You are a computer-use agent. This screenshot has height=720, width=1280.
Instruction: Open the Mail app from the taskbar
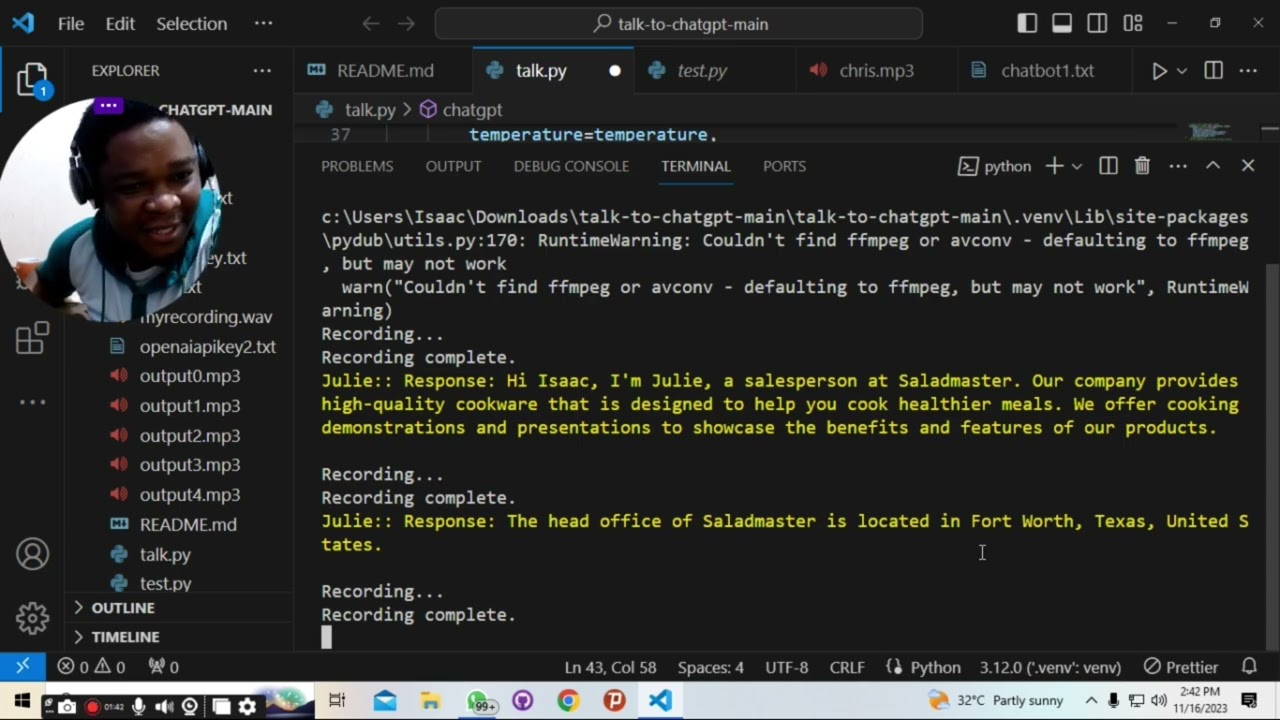(385, 702)
